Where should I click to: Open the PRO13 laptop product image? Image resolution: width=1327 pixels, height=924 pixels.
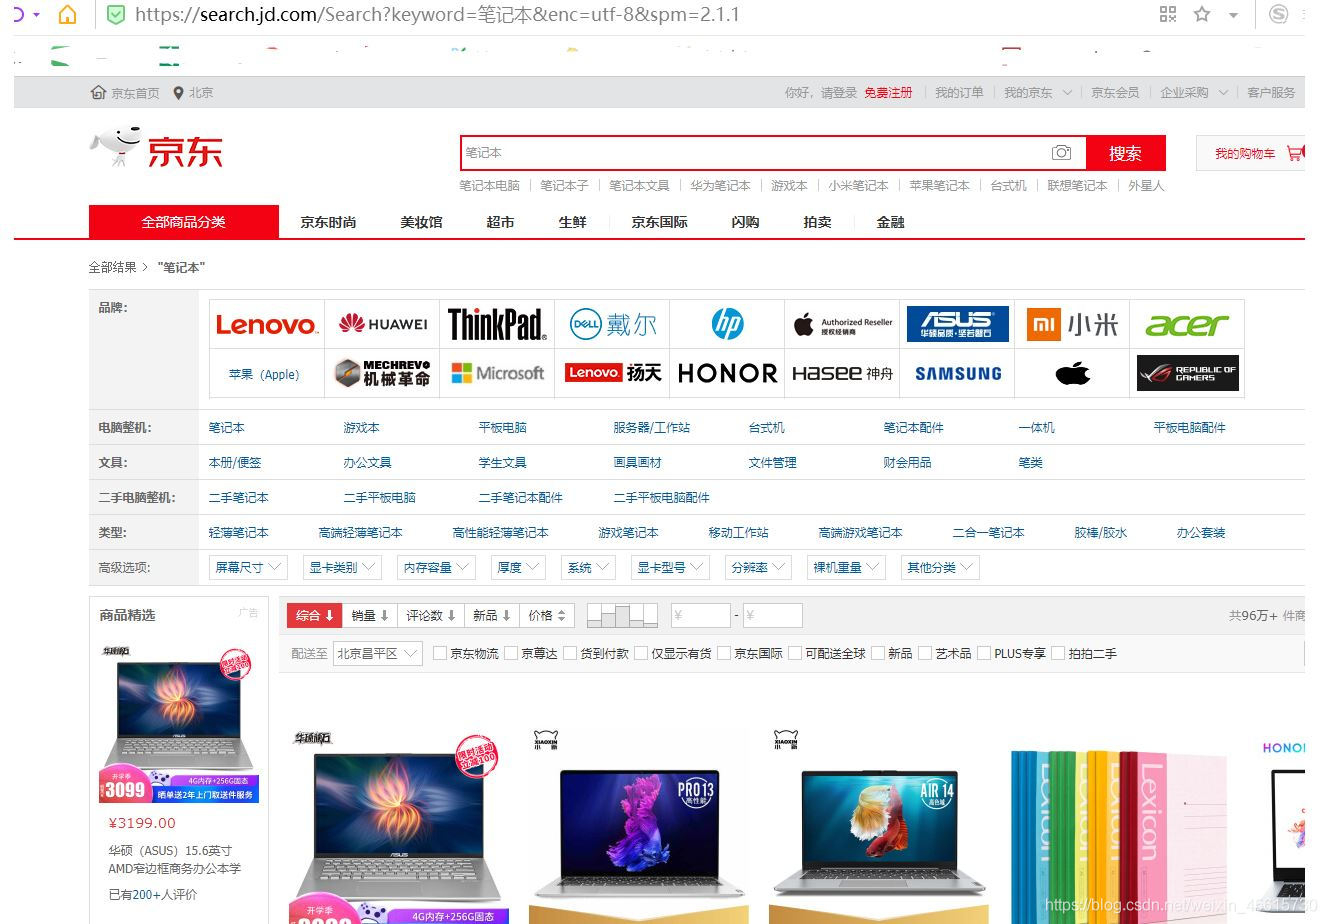point(639,826)
